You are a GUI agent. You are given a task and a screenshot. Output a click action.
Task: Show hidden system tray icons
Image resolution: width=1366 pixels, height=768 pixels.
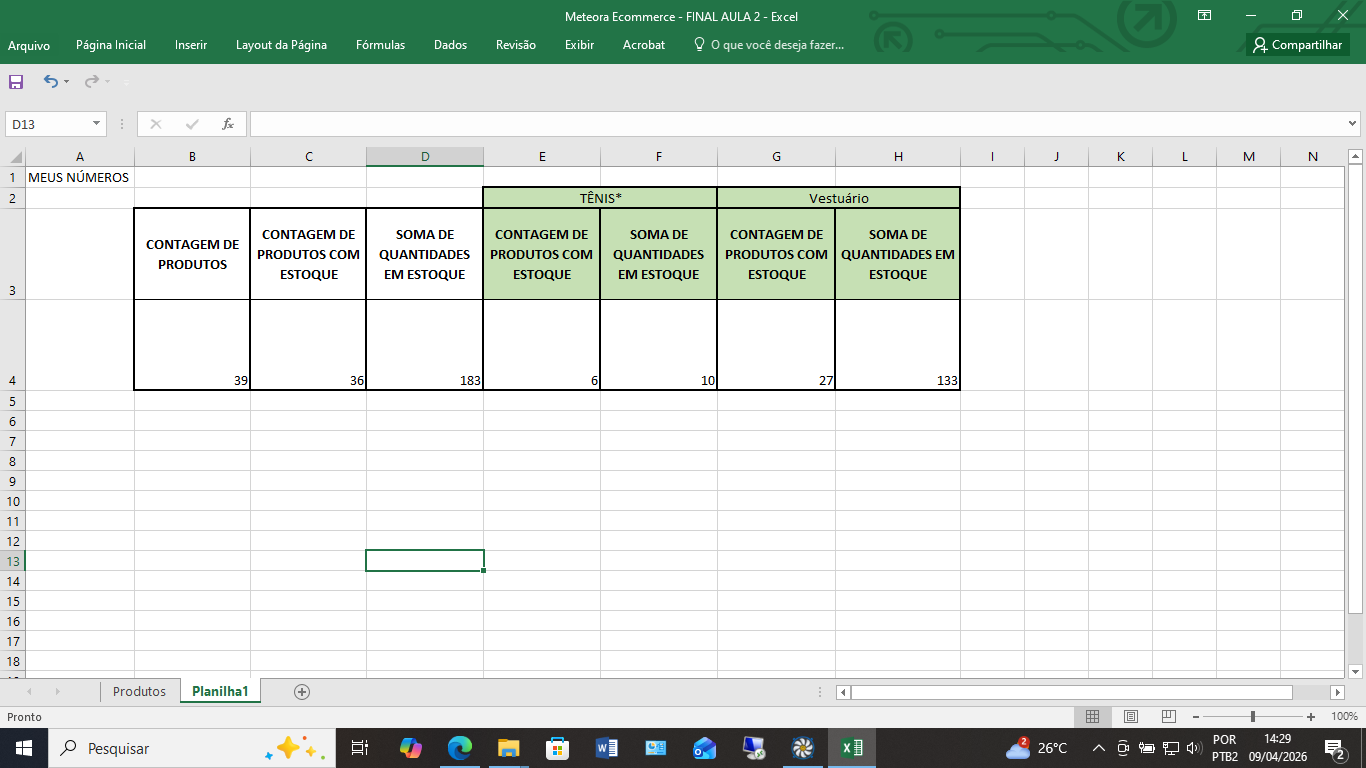coord(1099,748)
